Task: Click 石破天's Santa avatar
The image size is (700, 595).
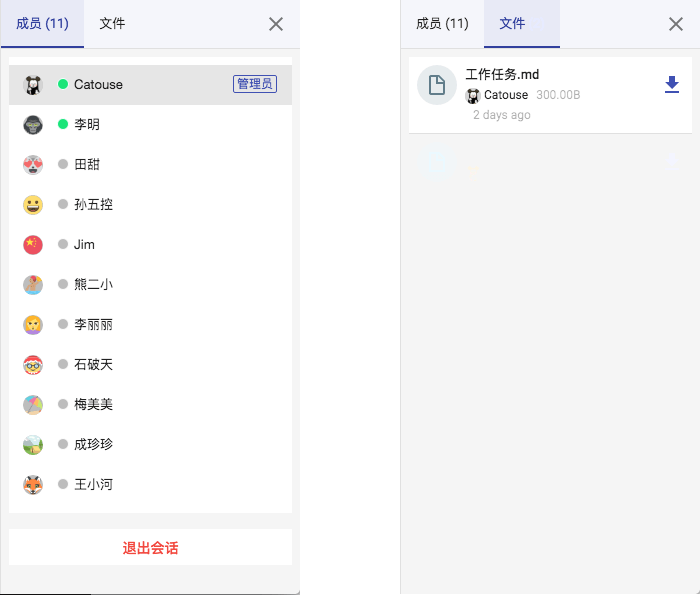Action: pos(33,365)
